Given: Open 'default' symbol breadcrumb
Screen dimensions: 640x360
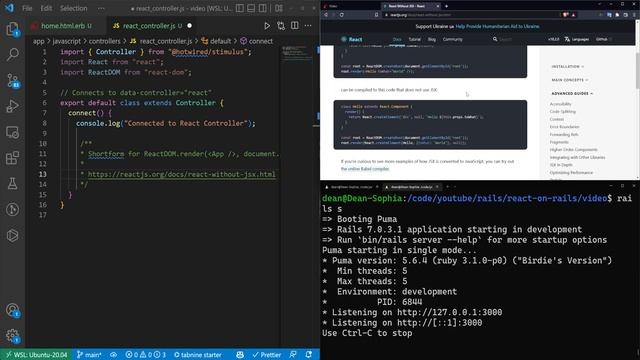Looking at the screenshot, I should point(216,41).
